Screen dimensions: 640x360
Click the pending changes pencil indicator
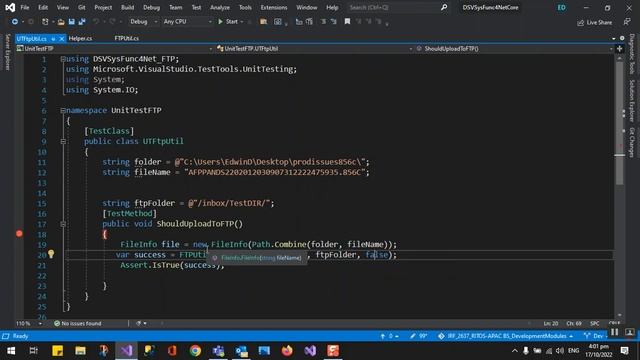click(419, 336)
